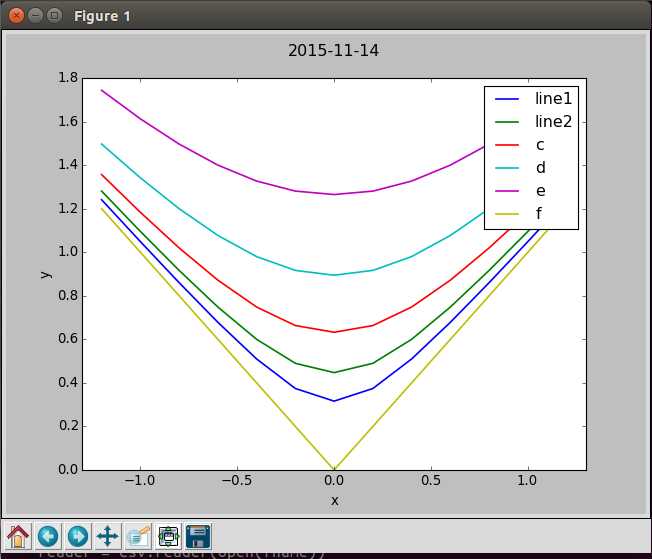Image resolution: width=652 pixels, height=559 pixels.
Task: Click the y axis label
Action: 46,275
